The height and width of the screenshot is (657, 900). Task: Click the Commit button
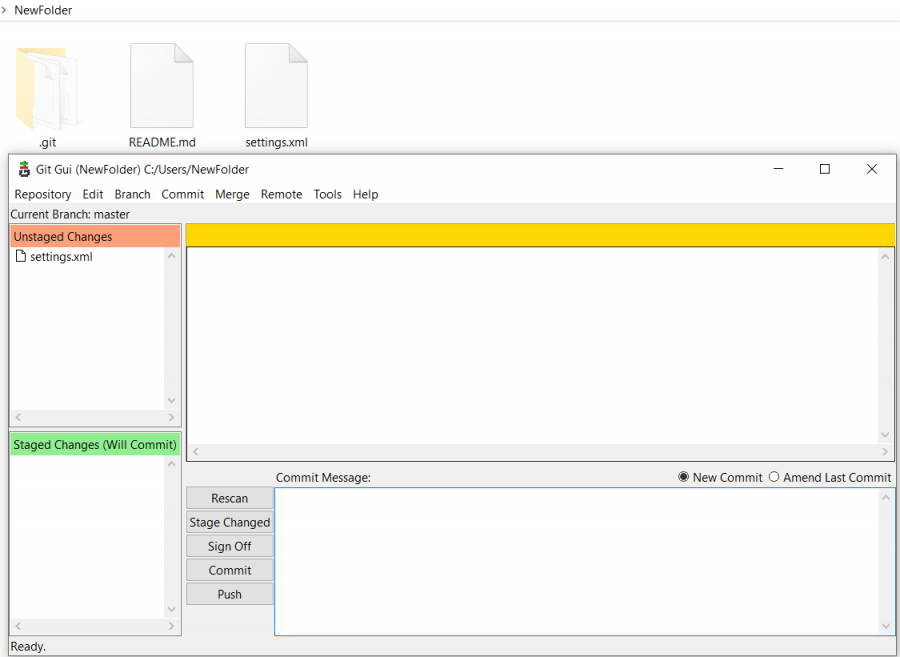click(230, 570)
